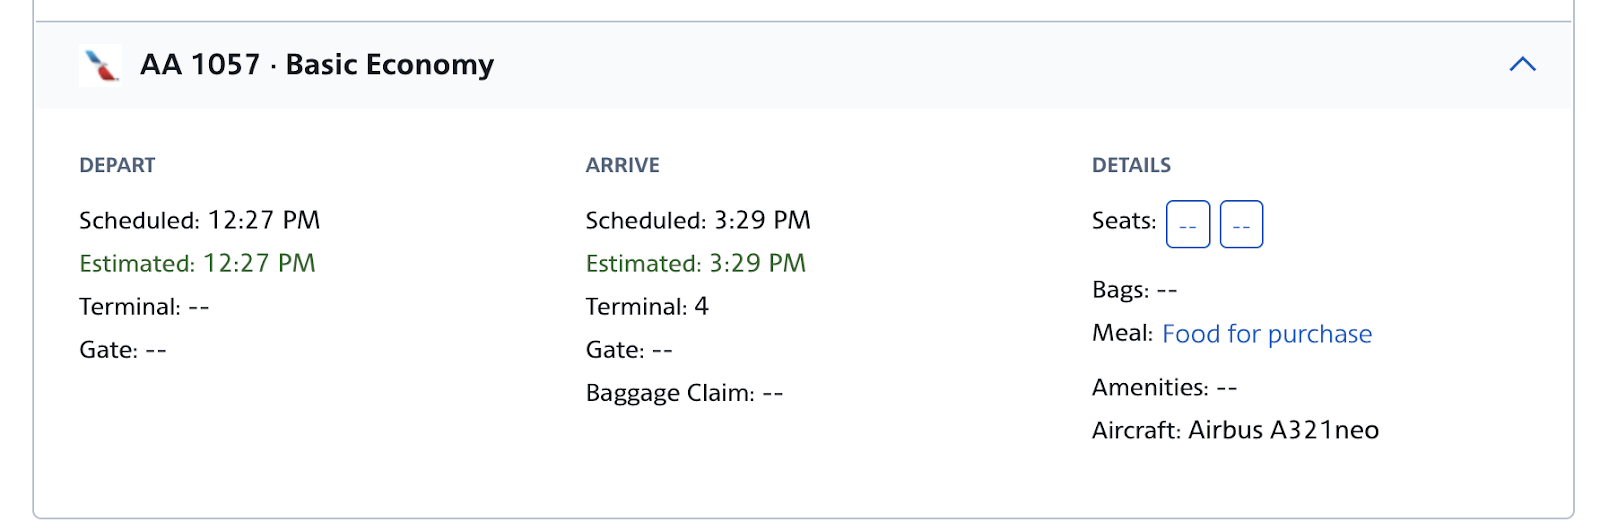This screenshot has width=1600, height=531.
Task: Click the DETAILS column heading
Action: [x=1131, y=165]
